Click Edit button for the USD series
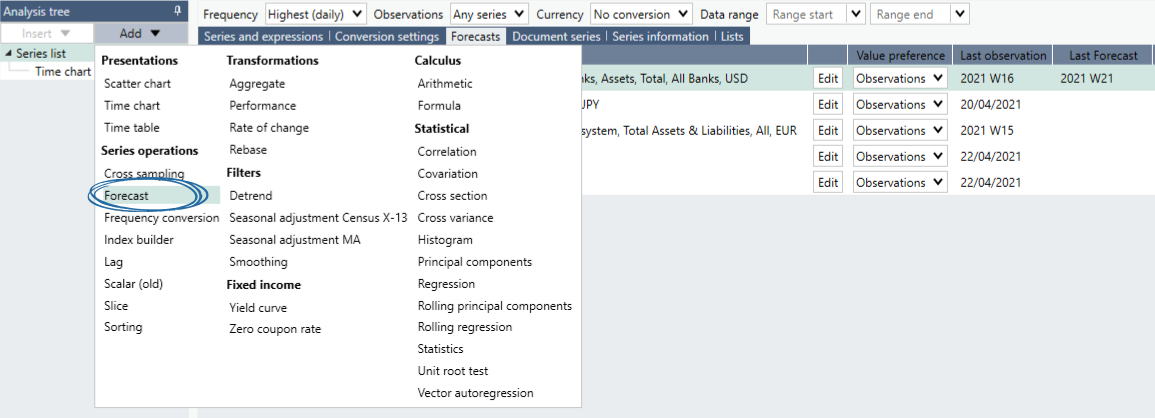 [x=828, y=78]
